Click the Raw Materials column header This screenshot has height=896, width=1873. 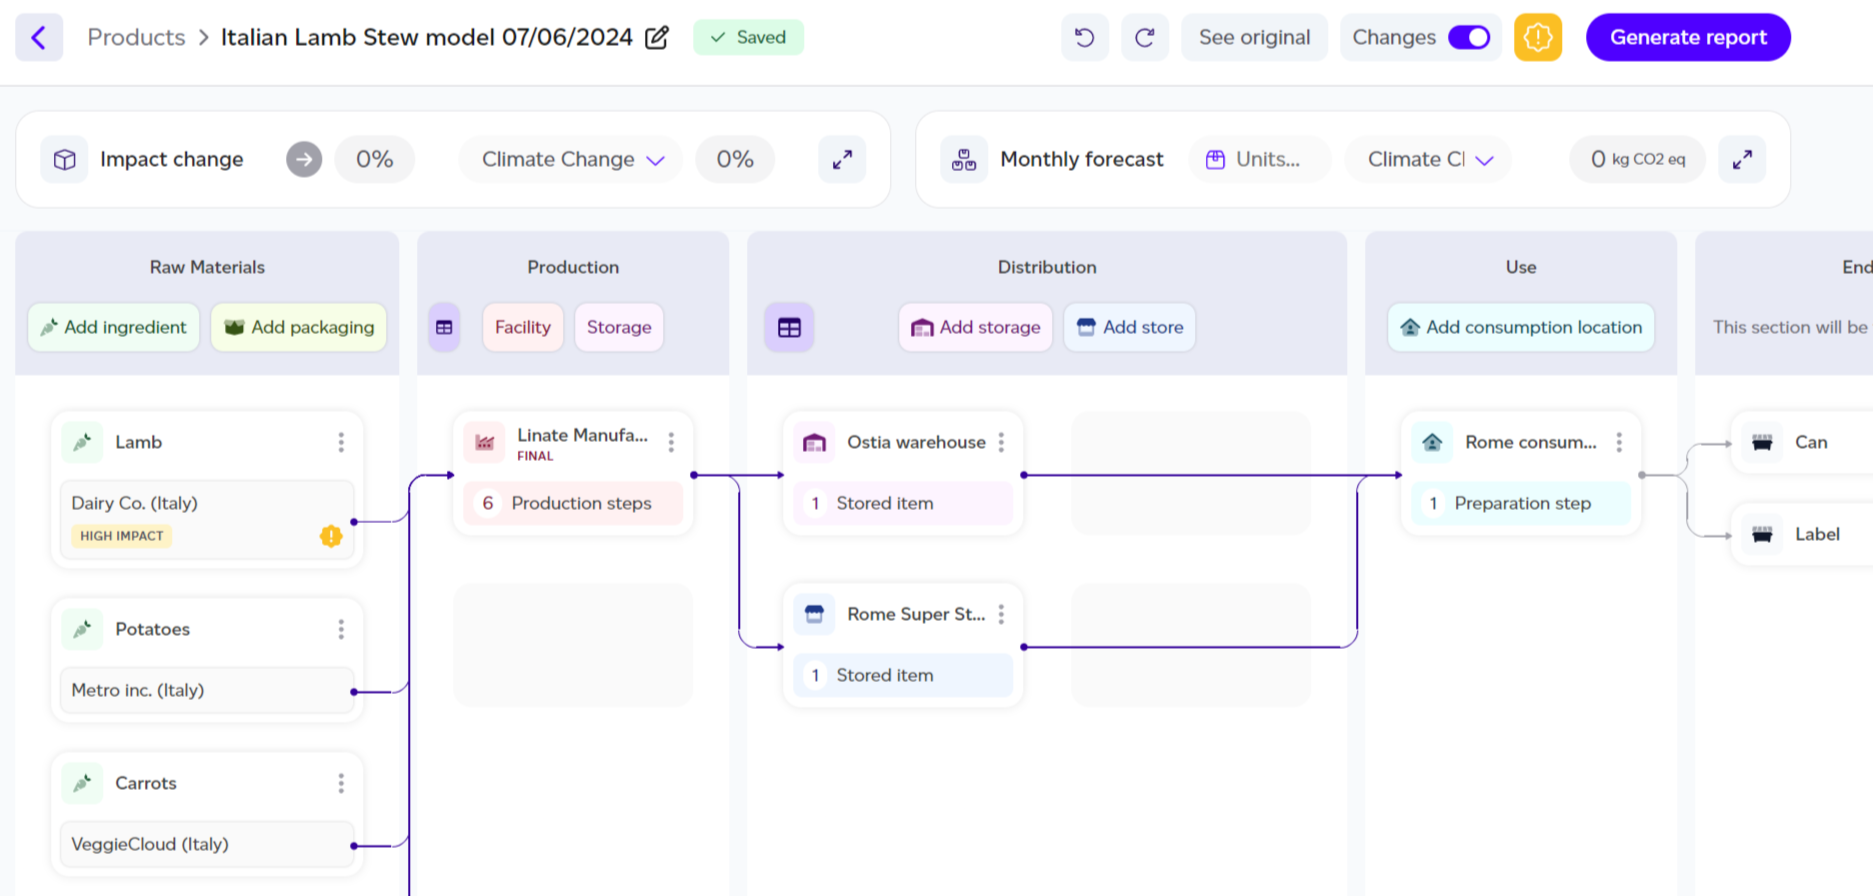[207, 267]
